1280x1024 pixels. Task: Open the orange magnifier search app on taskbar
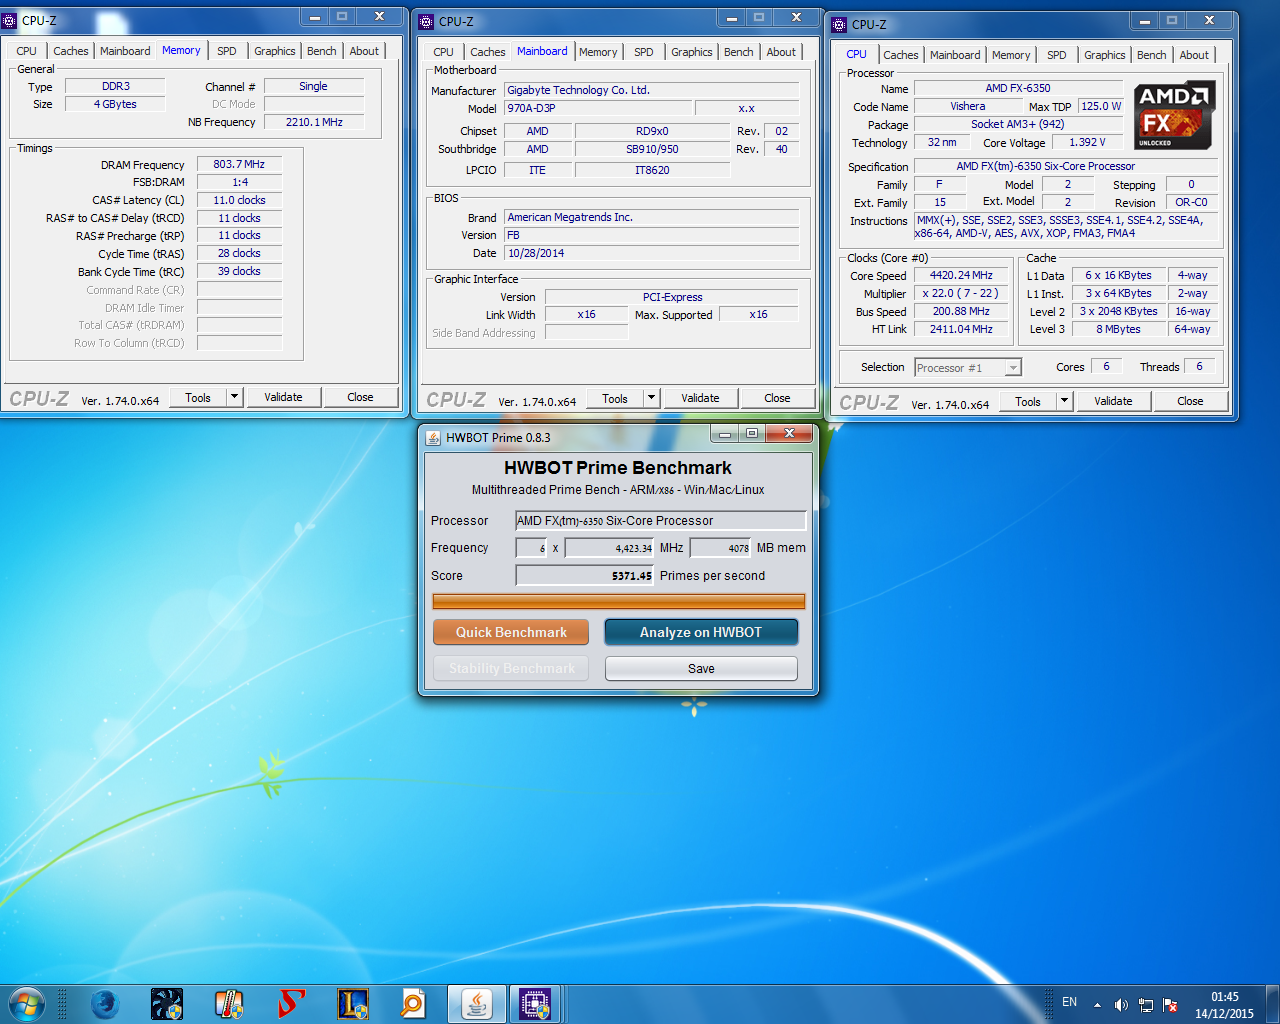(413, 1003)
